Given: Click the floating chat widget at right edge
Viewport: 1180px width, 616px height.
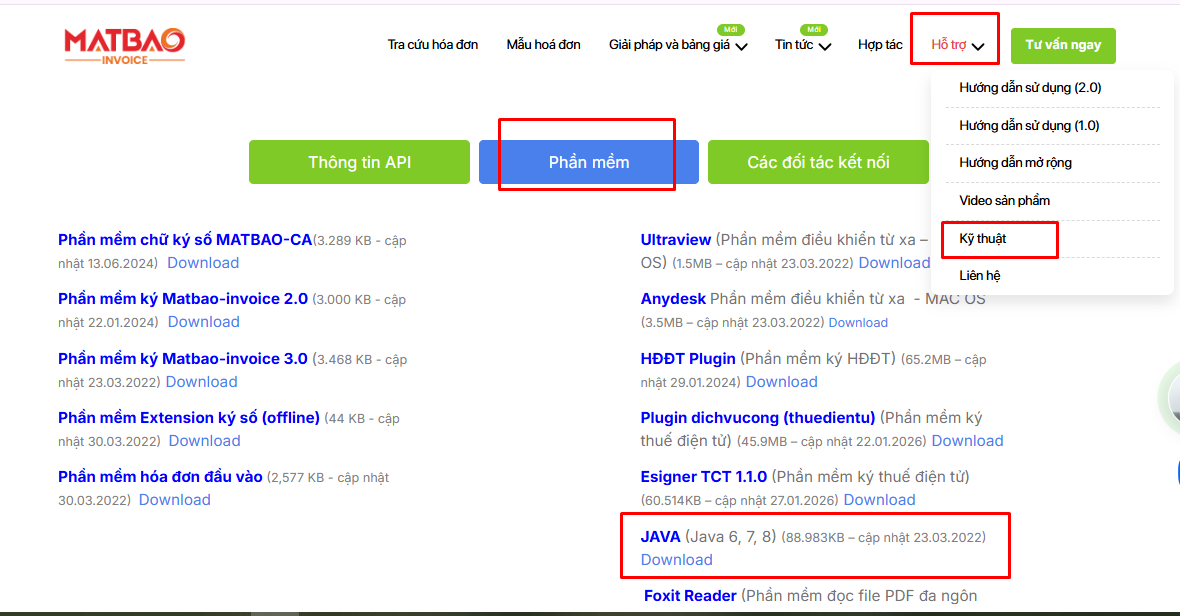Looking at the screenshot, I should tap(1172, 400).
